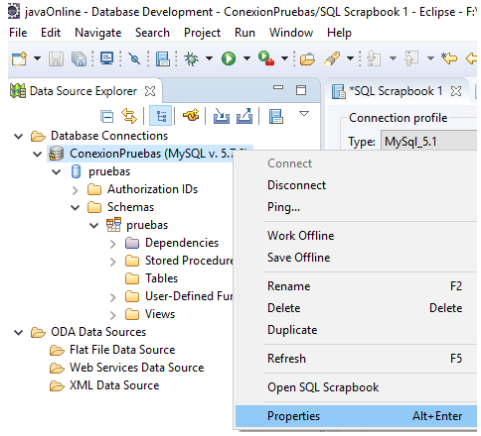481x436 pixels.
Task: Close the SQL Scrapbook 1 tab
Action: point(456,91)
